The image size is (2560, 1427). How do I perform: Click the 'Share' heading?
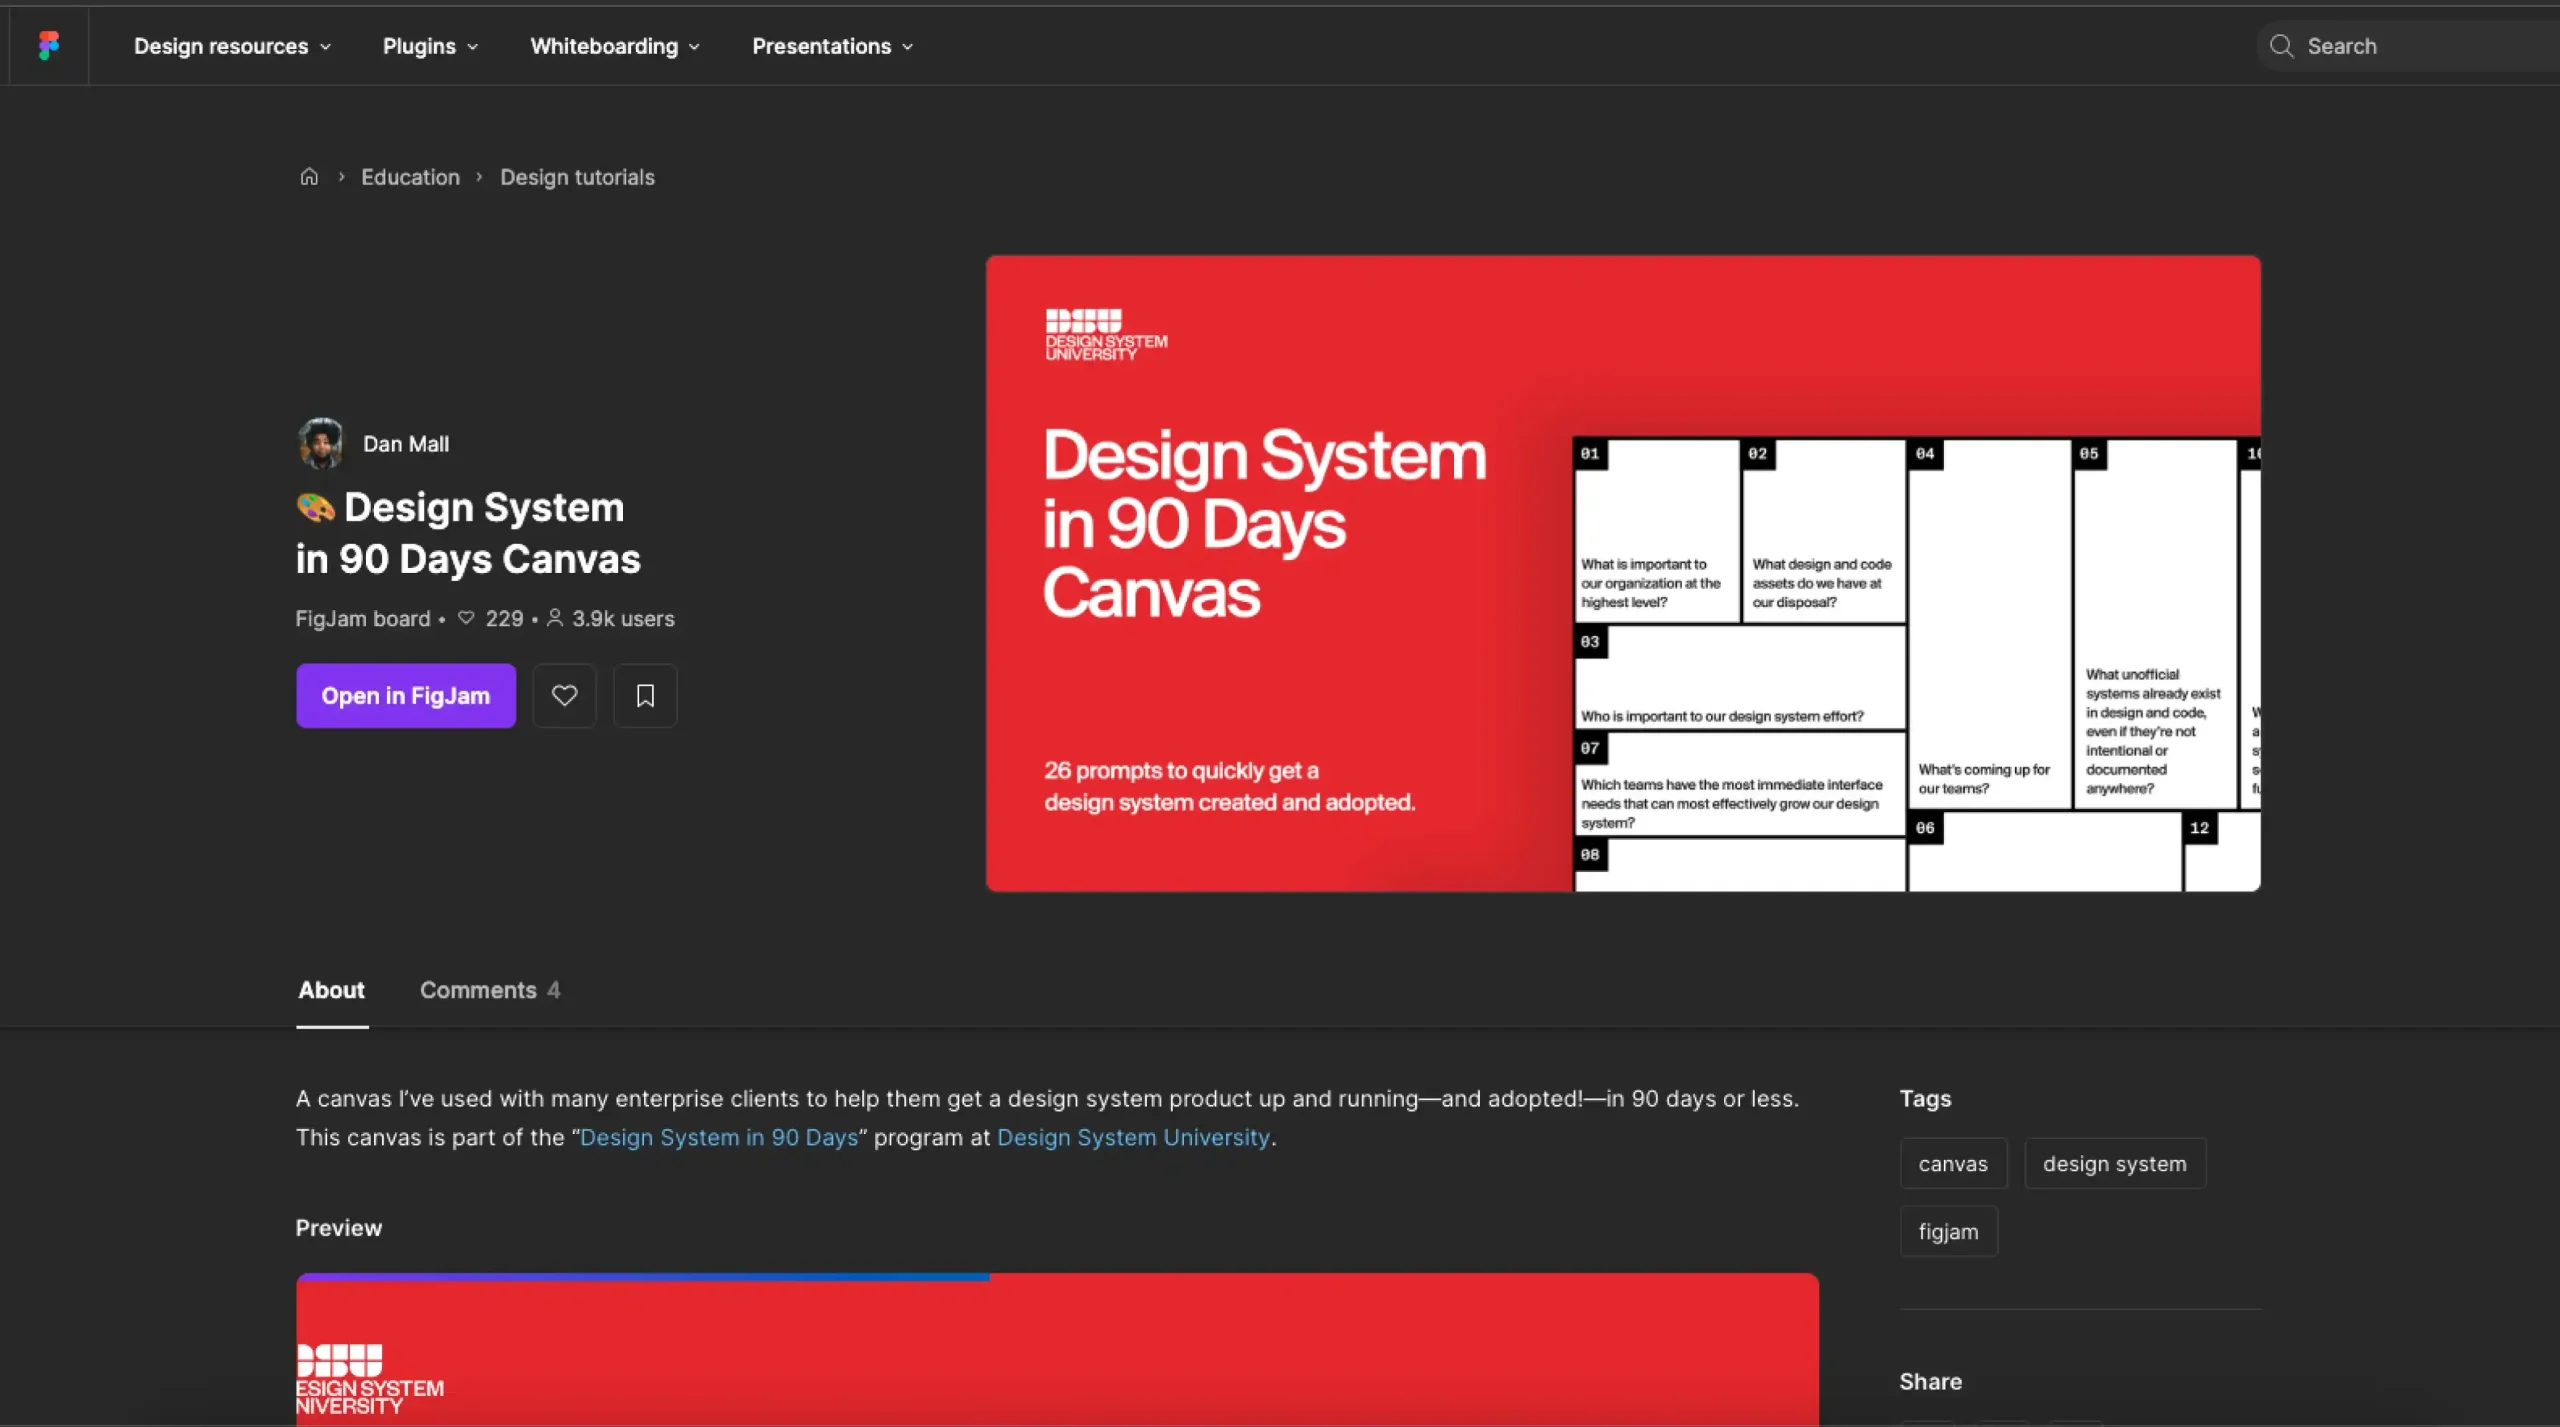1930,1381
